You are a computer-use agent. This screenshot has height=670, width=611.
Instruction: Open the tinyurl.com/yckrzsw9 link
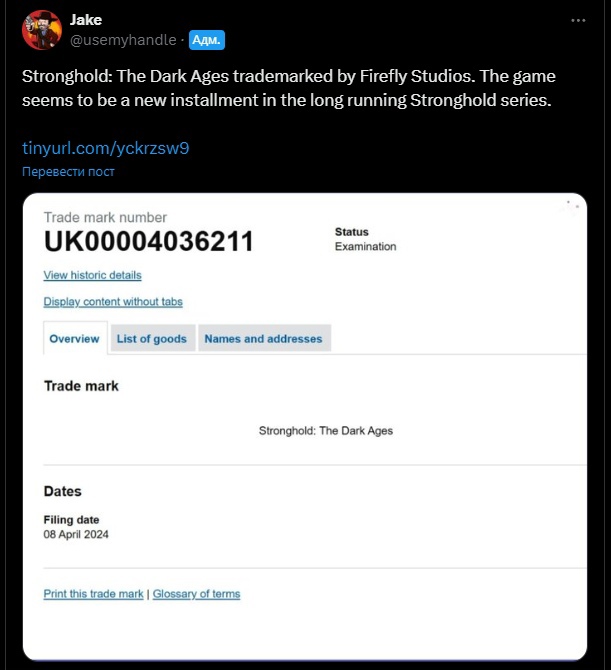tap(106, 148)
